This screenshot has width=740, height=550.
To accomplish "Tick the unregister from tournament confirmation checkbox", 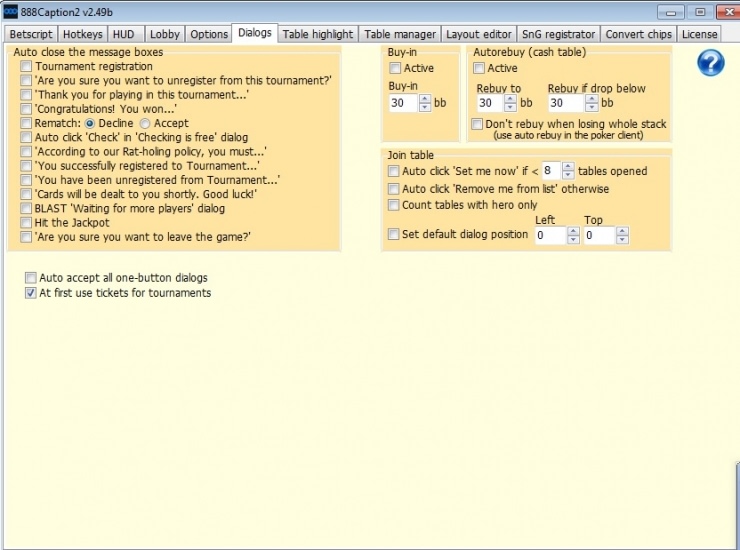I will [26, 81].
